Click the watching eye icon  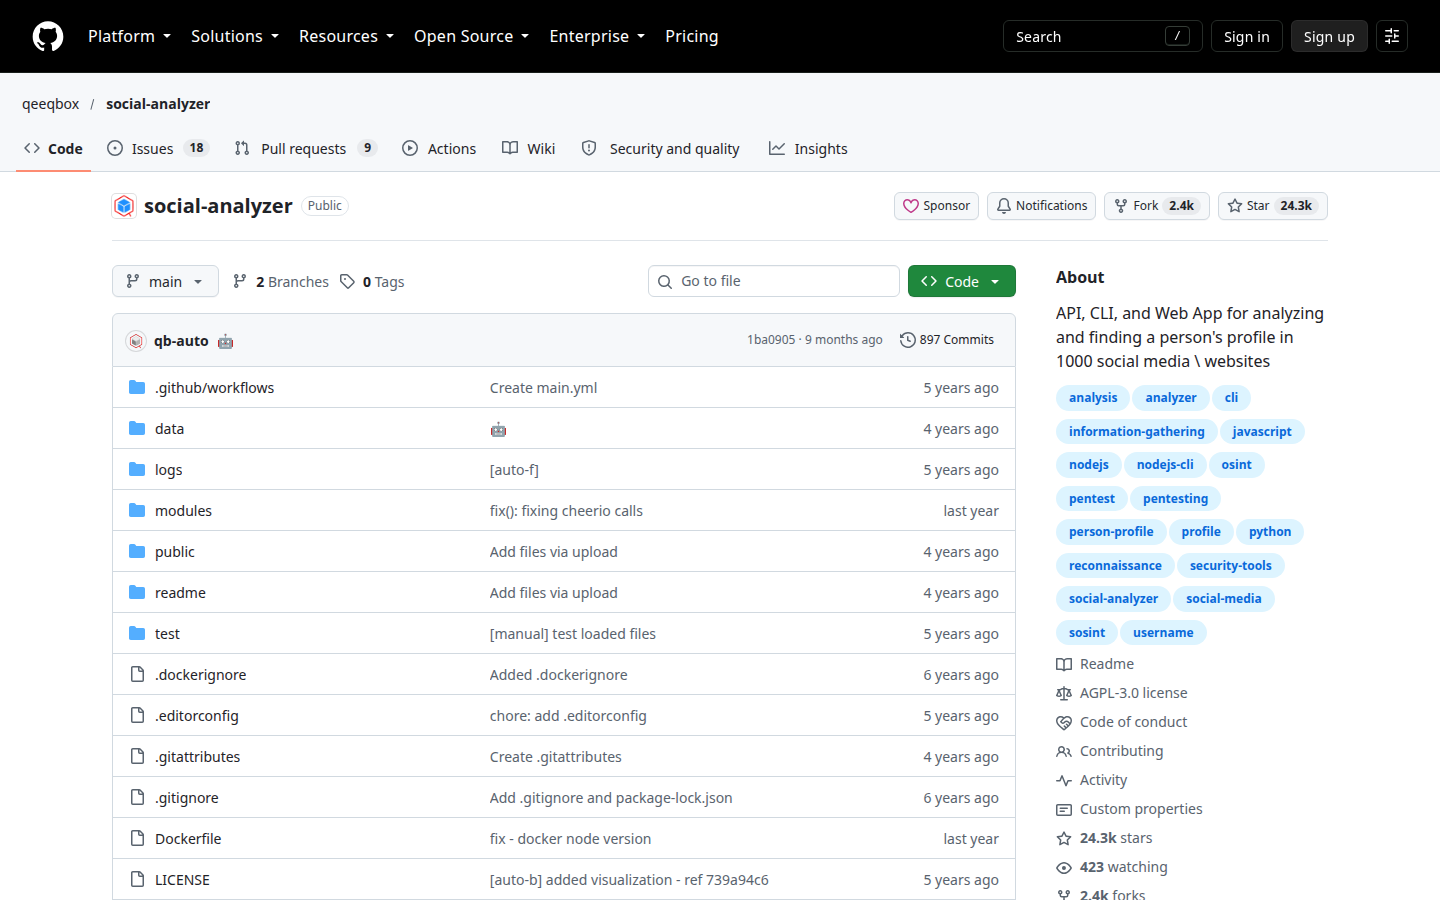[x=1064, y=867]
